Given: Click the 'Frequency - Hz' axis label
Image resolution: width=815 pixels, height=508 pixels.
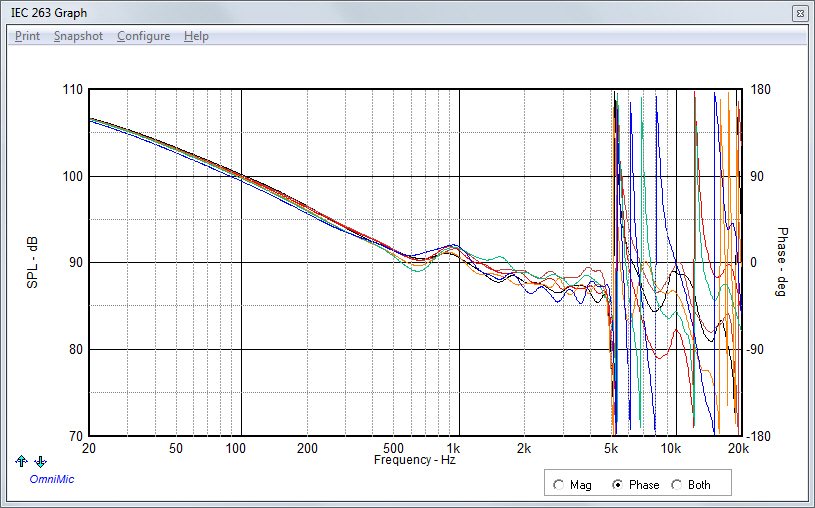Looking at the screenshot, I should 413,460.
